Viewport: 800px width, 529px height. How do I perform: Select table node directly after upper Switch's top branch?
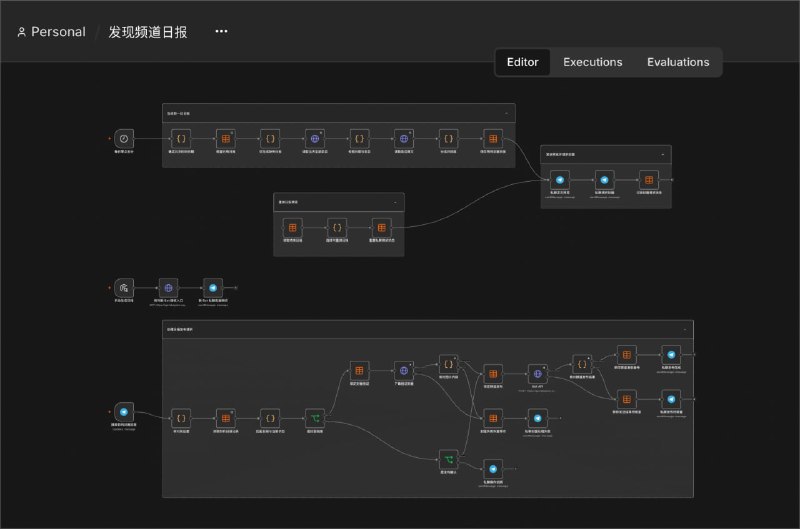[x=359, y=371]
